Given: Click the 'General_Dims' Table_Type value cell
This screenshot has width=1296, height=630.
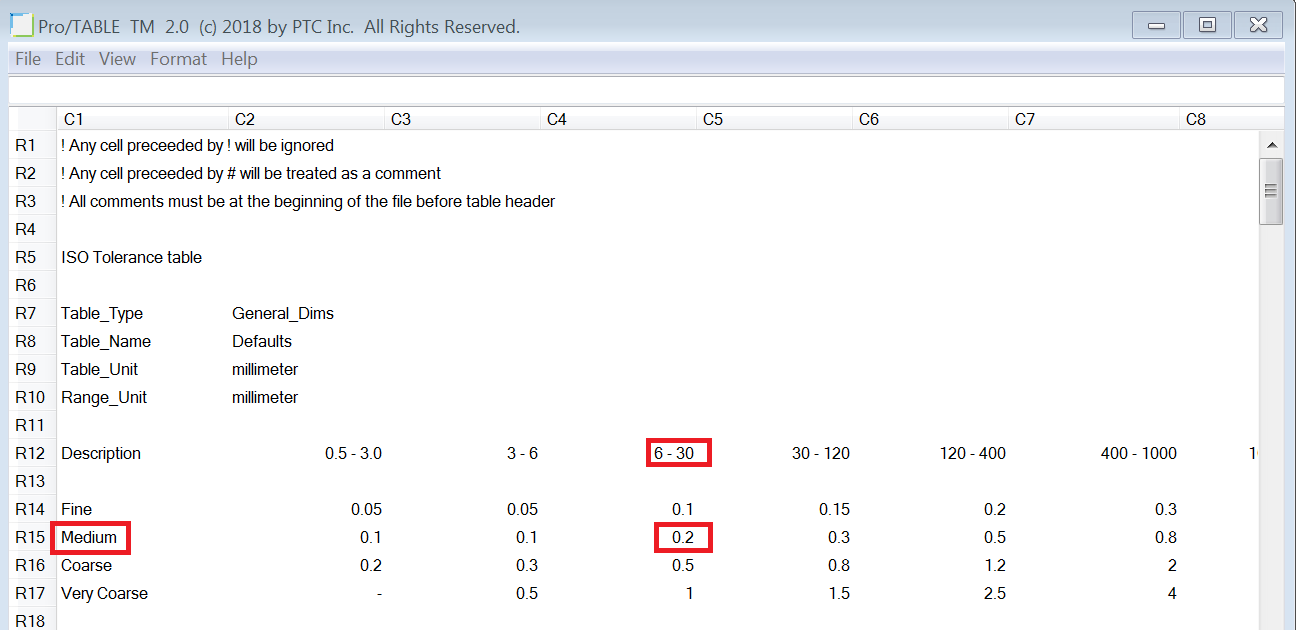Looking at the screenshot, I should [x=284, y=312].
